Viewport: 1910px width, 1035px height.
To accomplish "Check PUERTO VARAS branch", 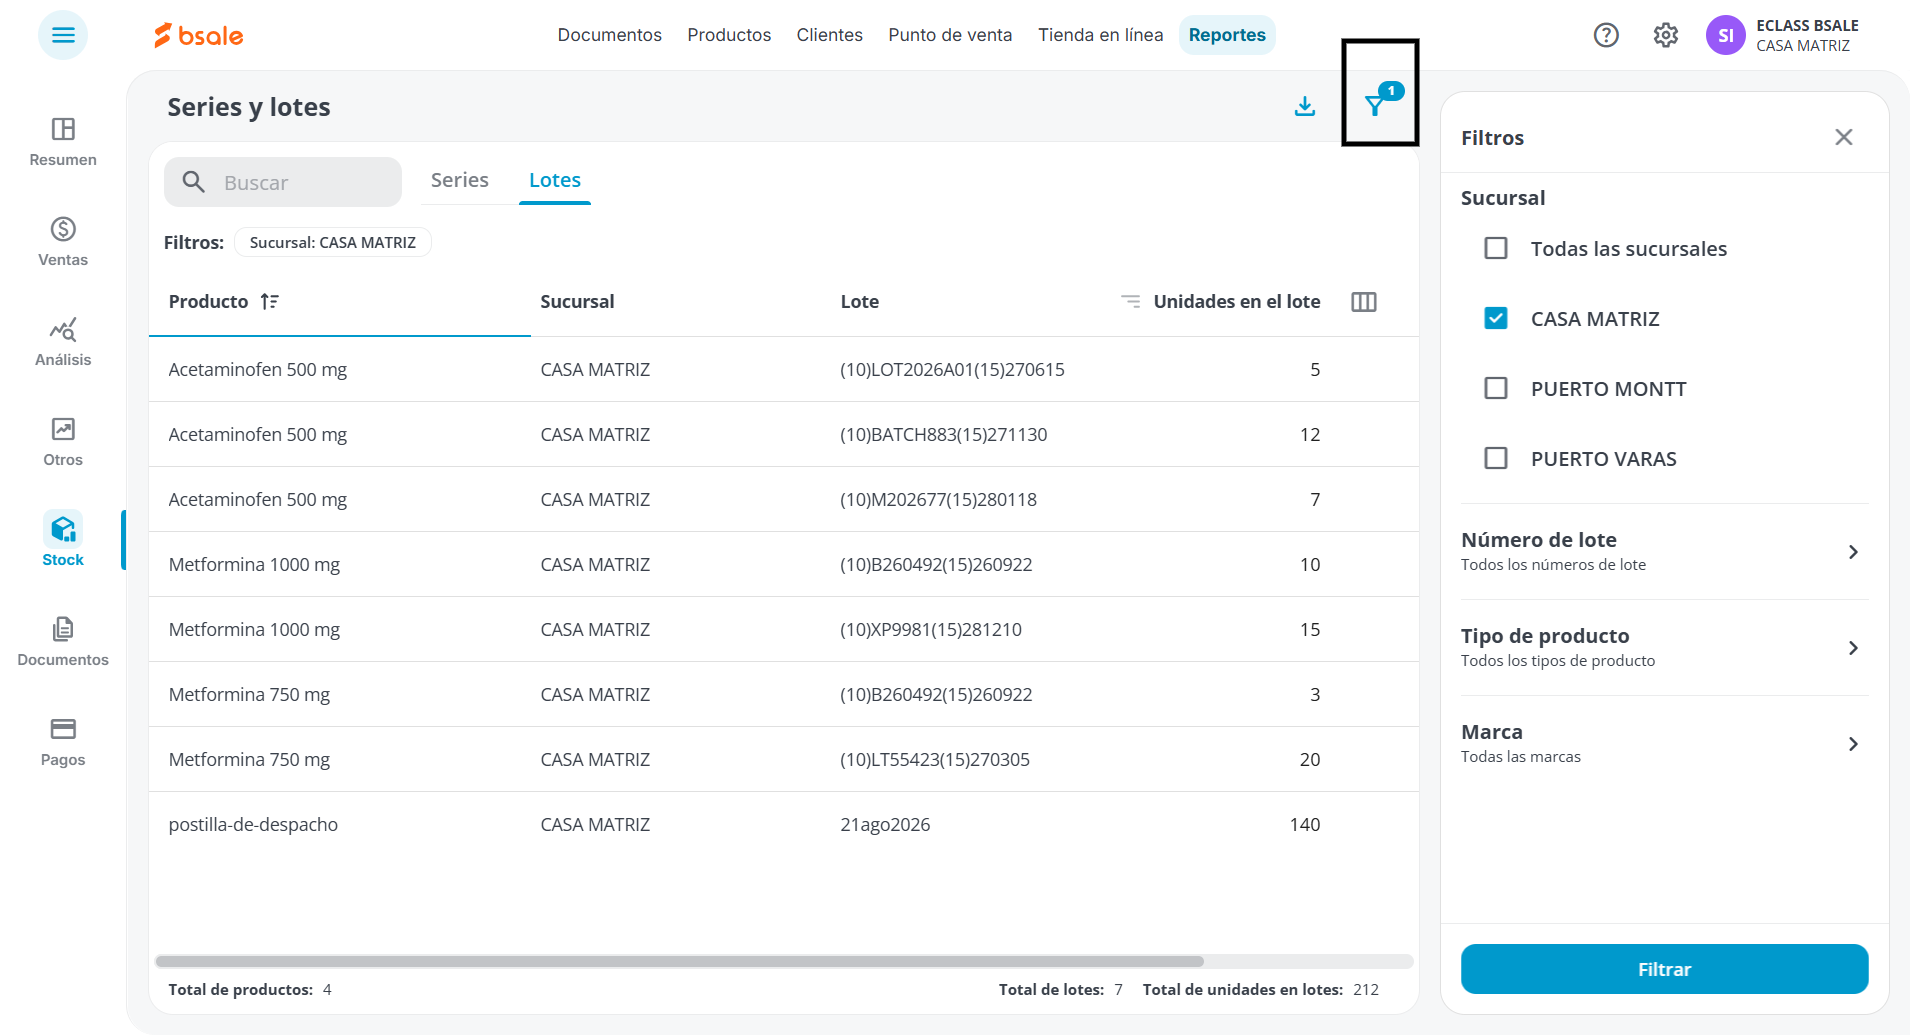I will click(1496, 458).
